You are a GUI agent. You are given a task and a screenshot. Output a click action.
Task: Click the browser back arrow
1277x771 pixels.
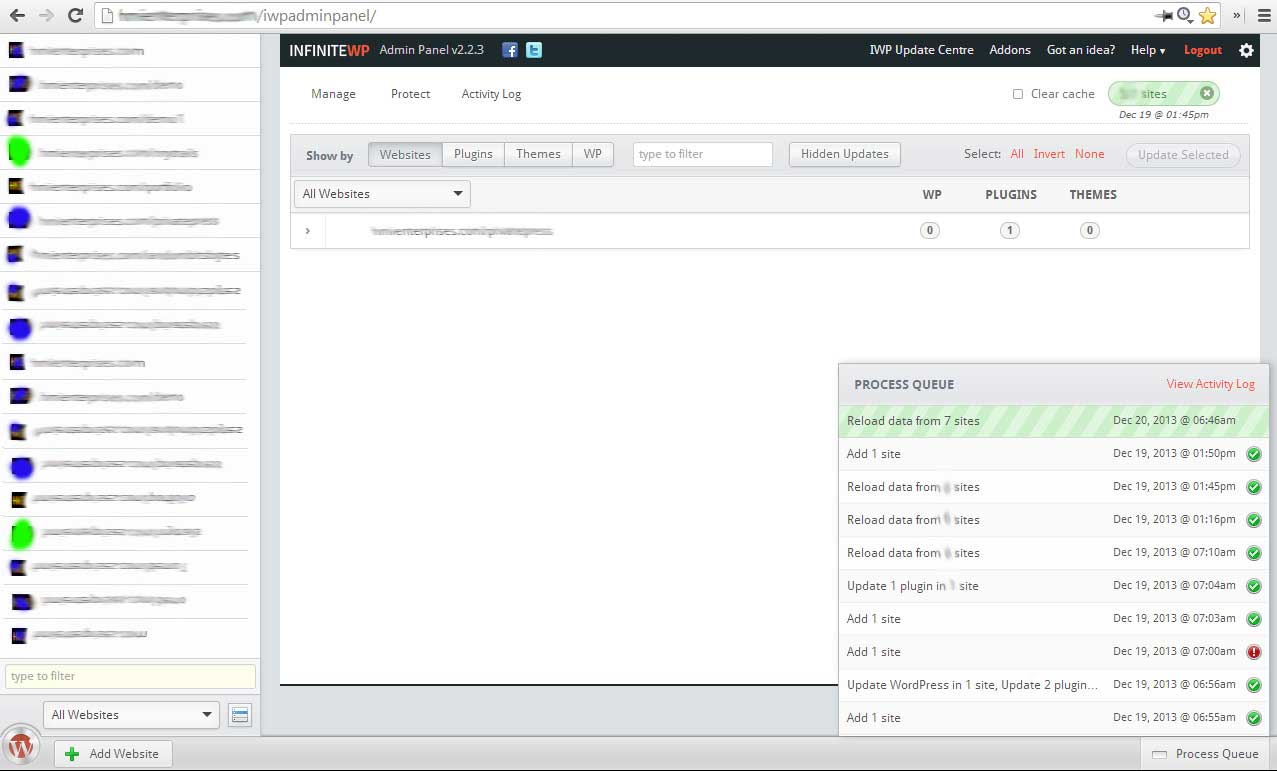click(17, 15)
